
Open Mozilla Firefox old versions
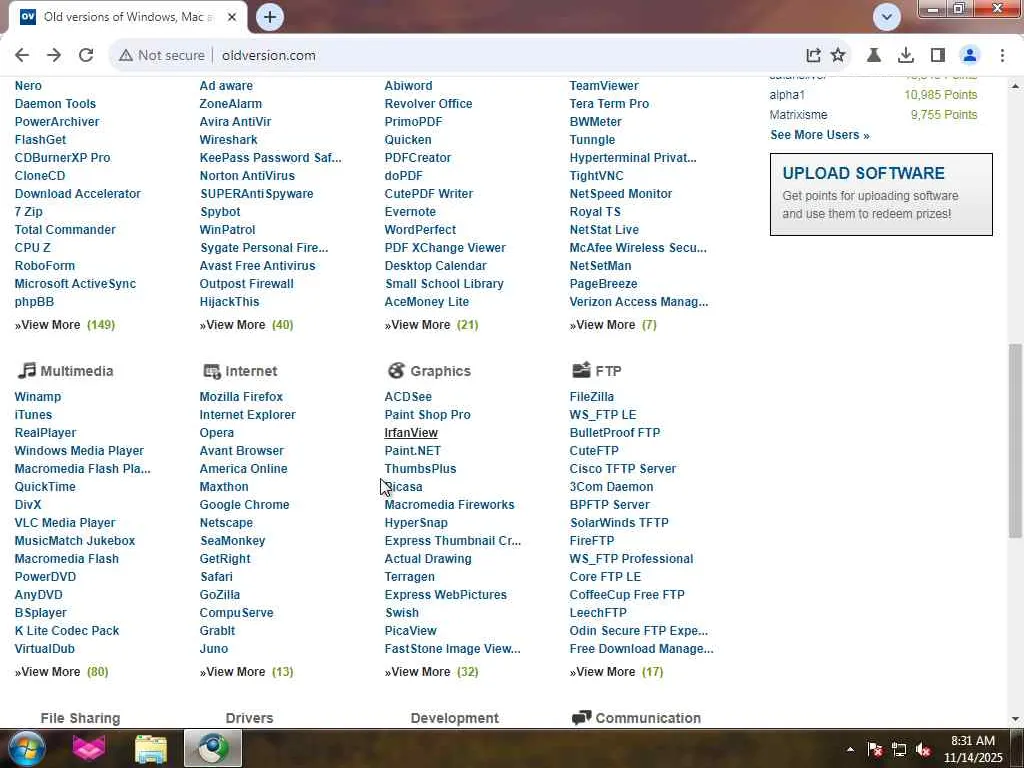(241, 397)
